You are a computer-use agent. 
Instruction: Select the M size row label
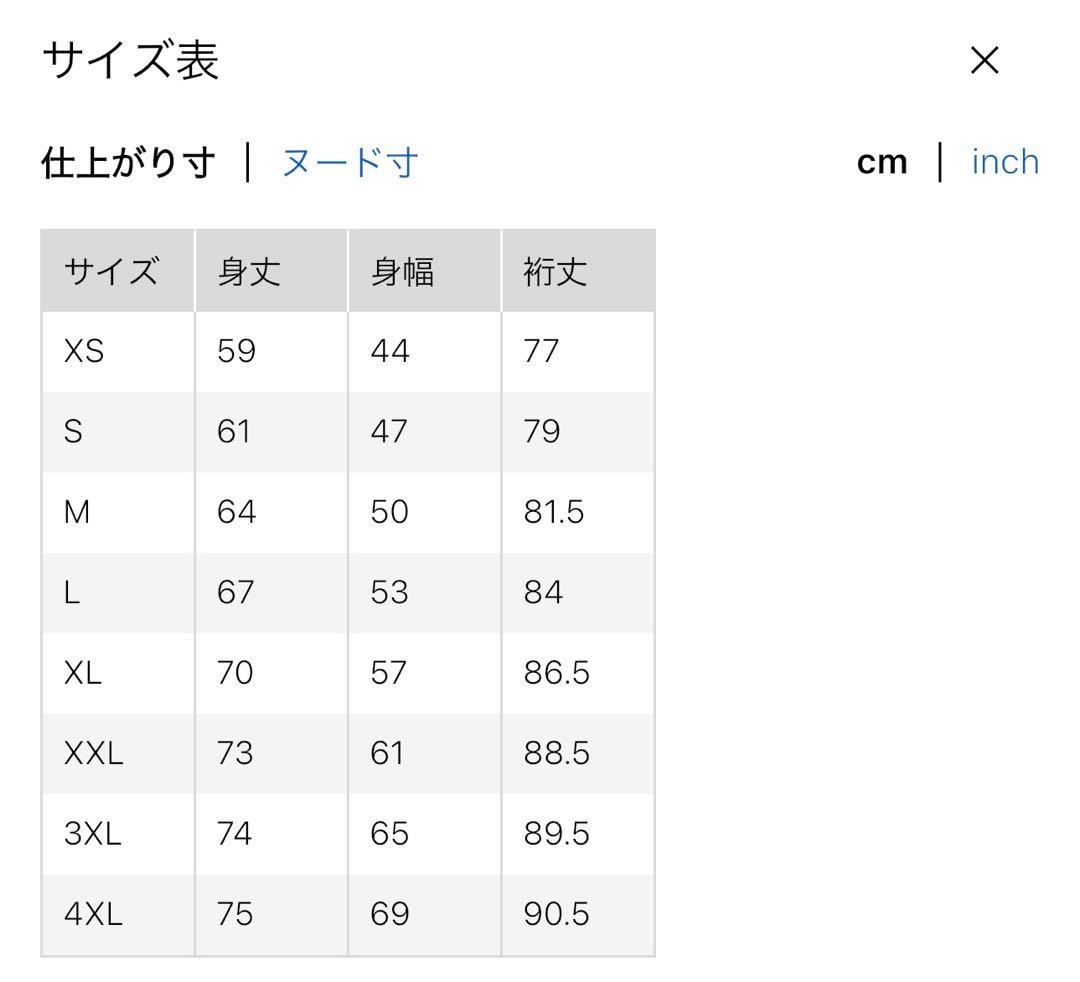(x=77, y=512)
